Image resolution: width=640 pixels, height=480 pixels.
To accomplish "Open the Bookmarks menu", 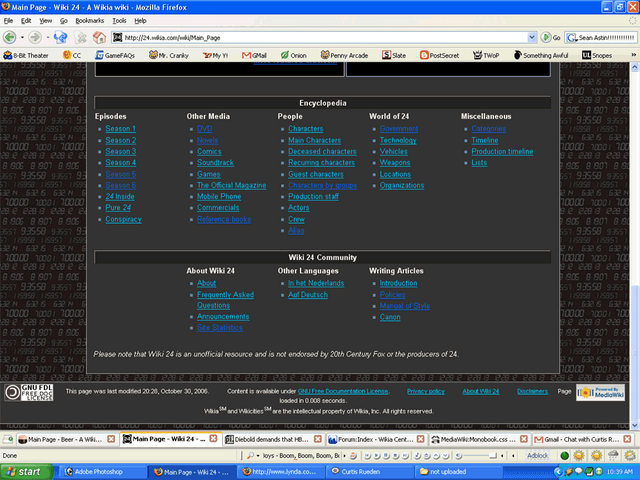I will point(89,21).
